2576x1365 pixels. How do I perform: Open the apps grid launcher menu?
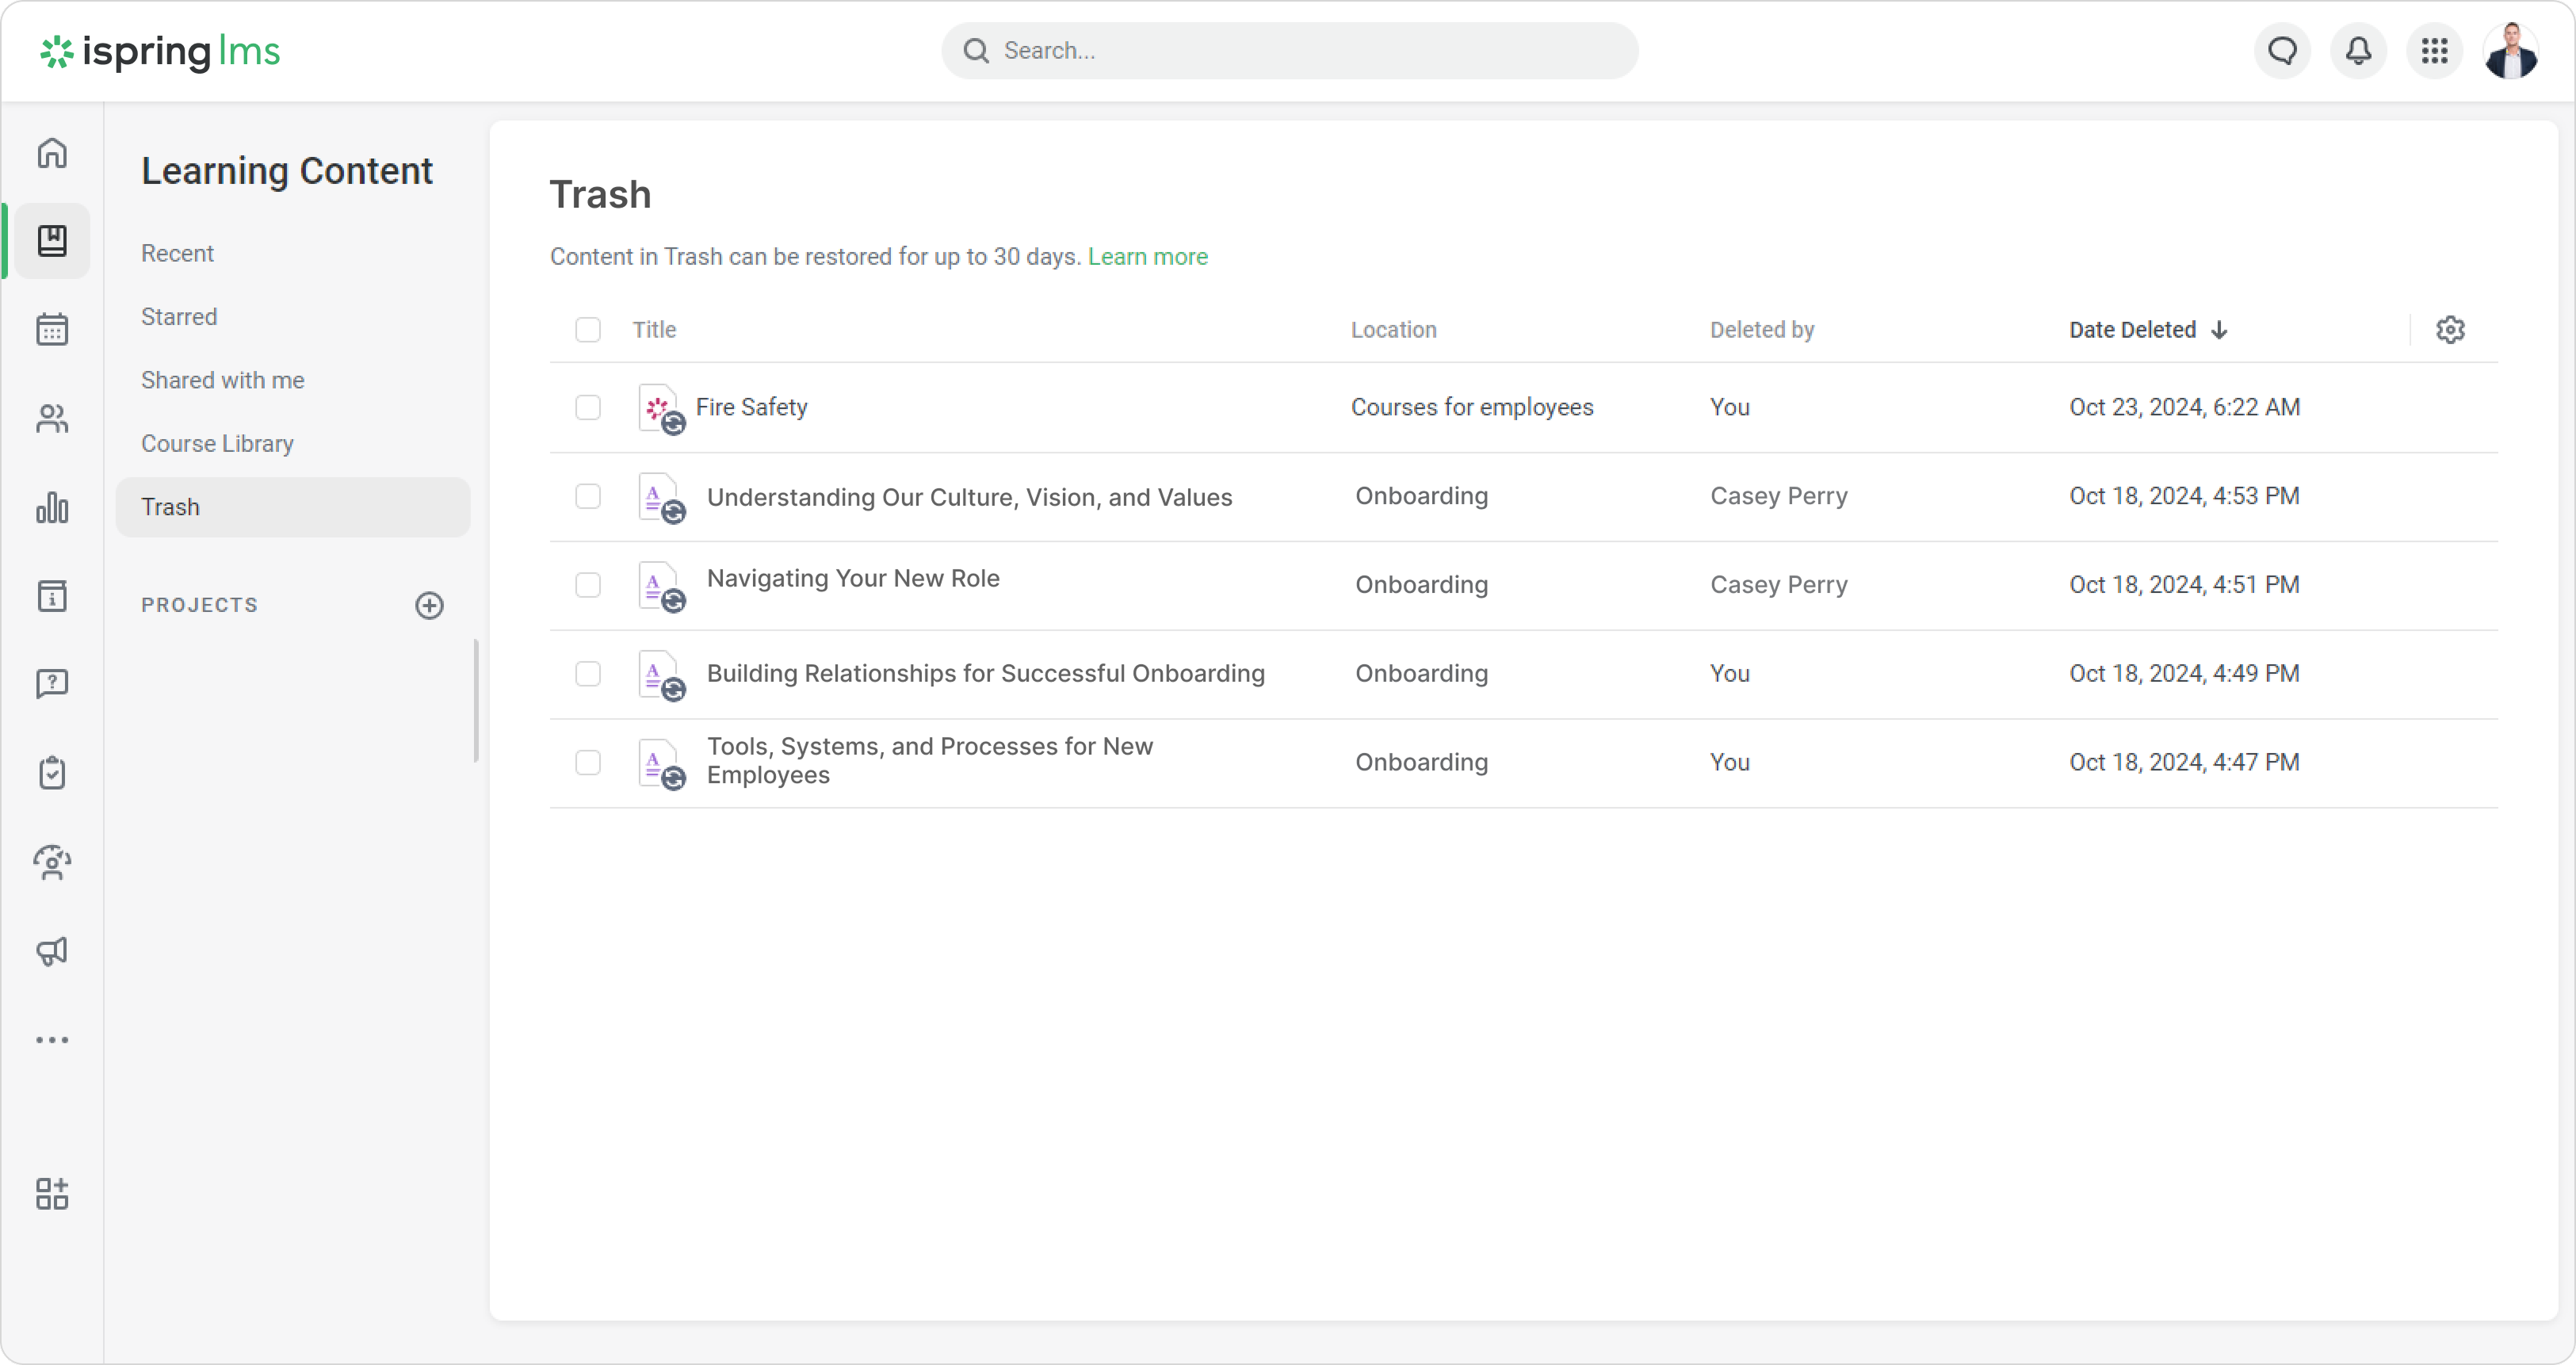[2434, 51]
